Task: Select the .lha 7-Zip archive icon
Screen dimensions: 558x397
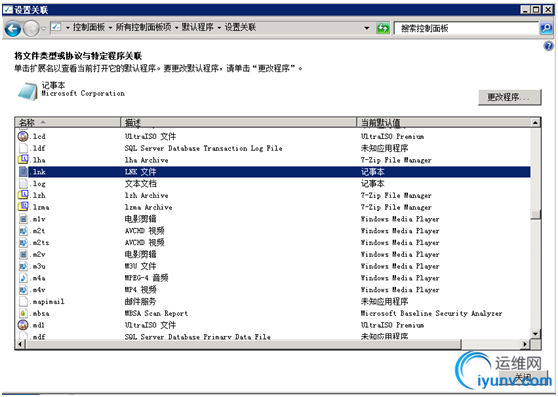Action: coord(23,160)
